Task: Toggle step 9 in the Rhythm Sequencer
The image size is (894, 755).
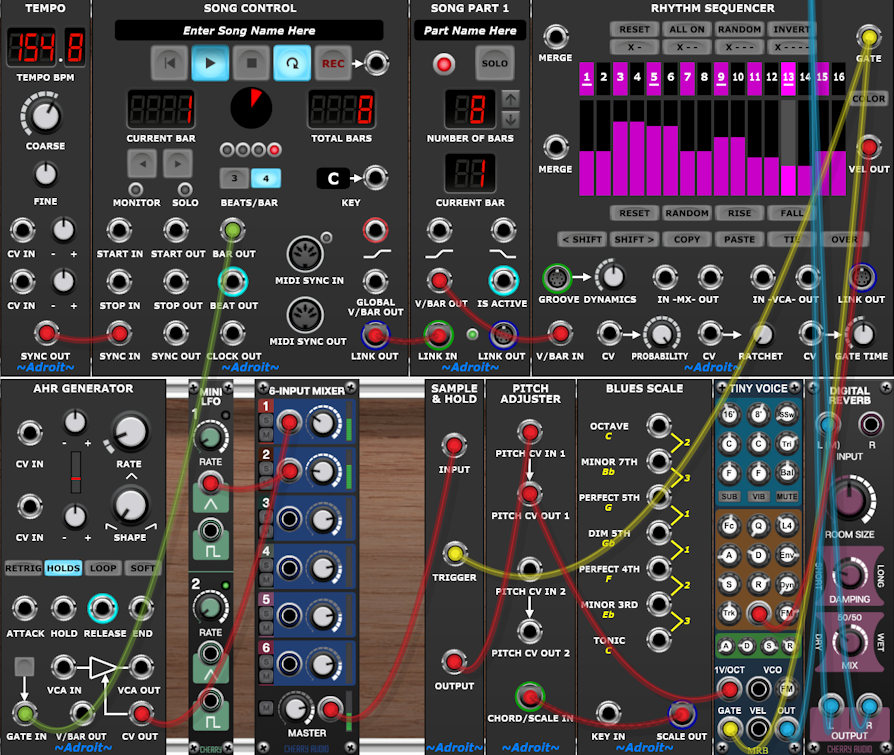Action: tap(721, 77)
